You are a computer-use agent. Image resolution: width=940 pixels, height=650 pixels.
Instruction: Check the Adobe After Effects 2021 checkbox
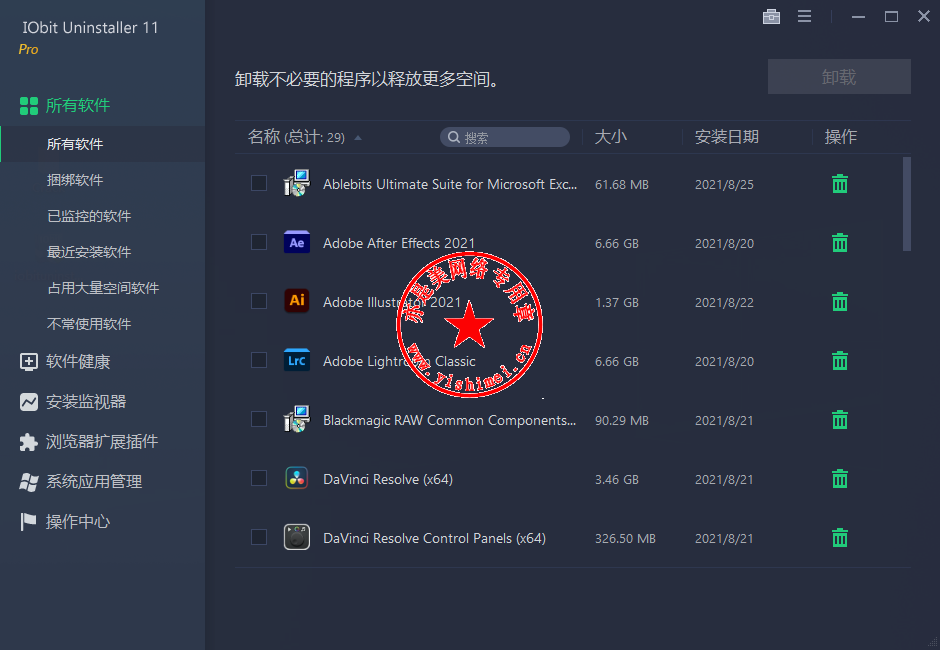coord(259,242)
